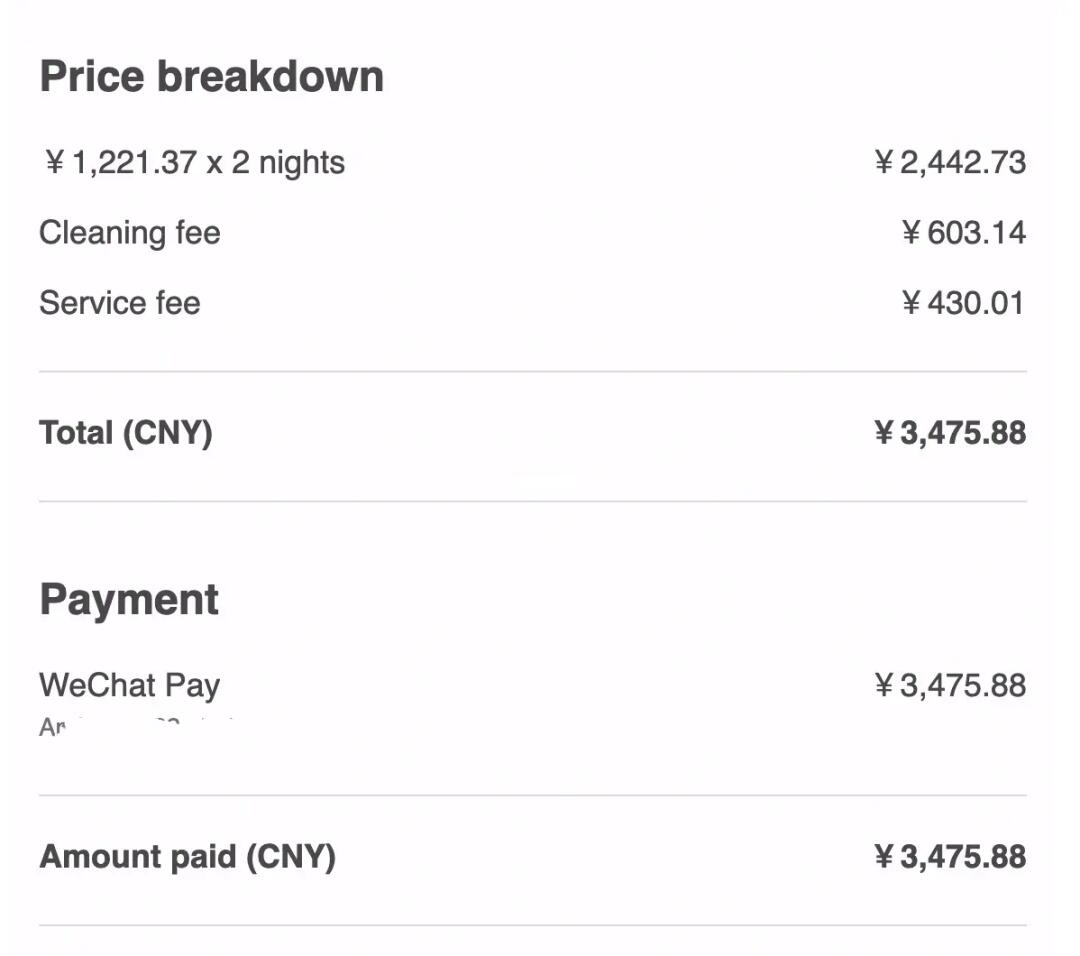This screenshot has height=956, width=1080.
Task: Select the Service fee label
Action: point(119,303)
